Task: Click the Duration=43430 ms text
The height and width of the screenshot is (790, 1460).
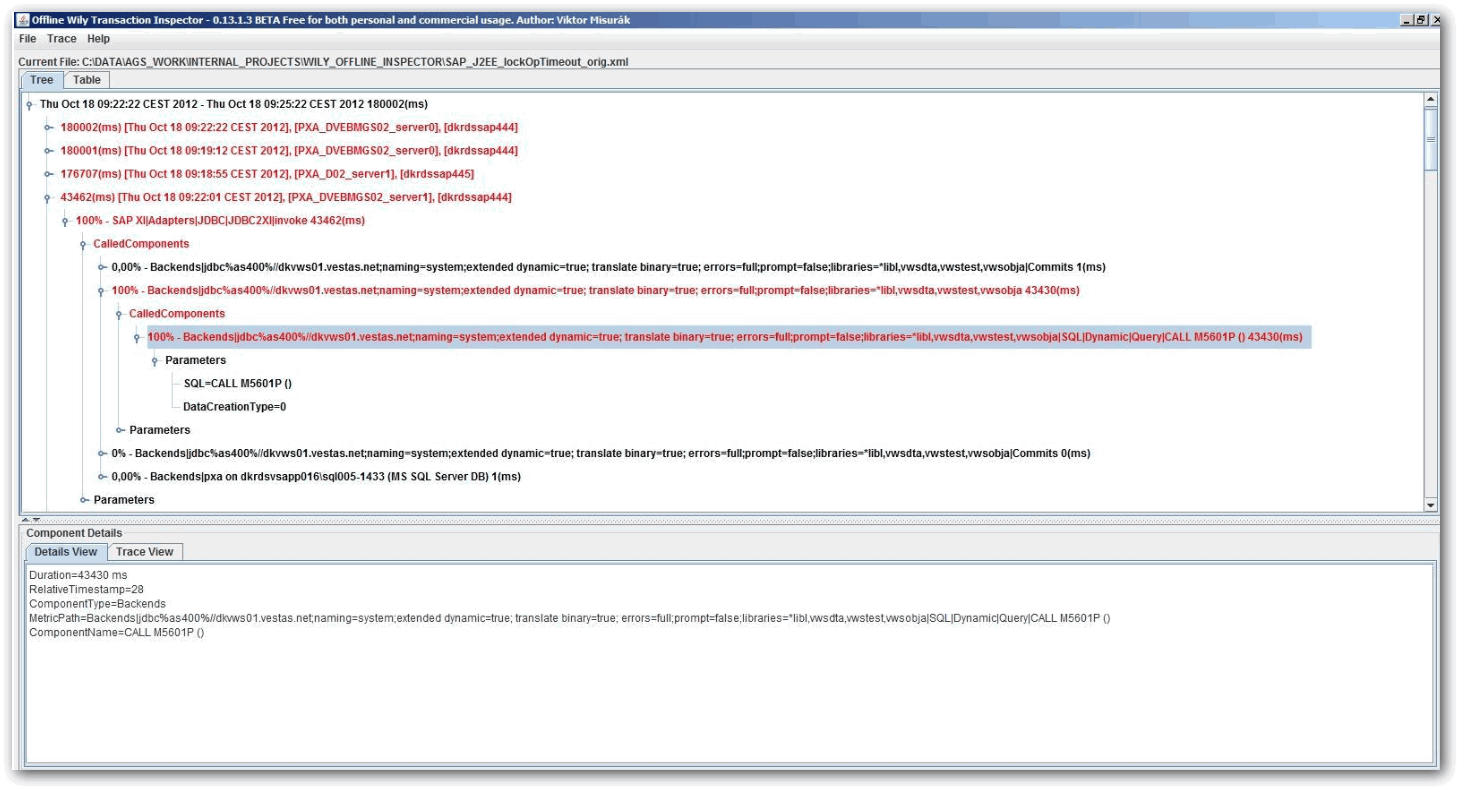Action: click(78, 576)
